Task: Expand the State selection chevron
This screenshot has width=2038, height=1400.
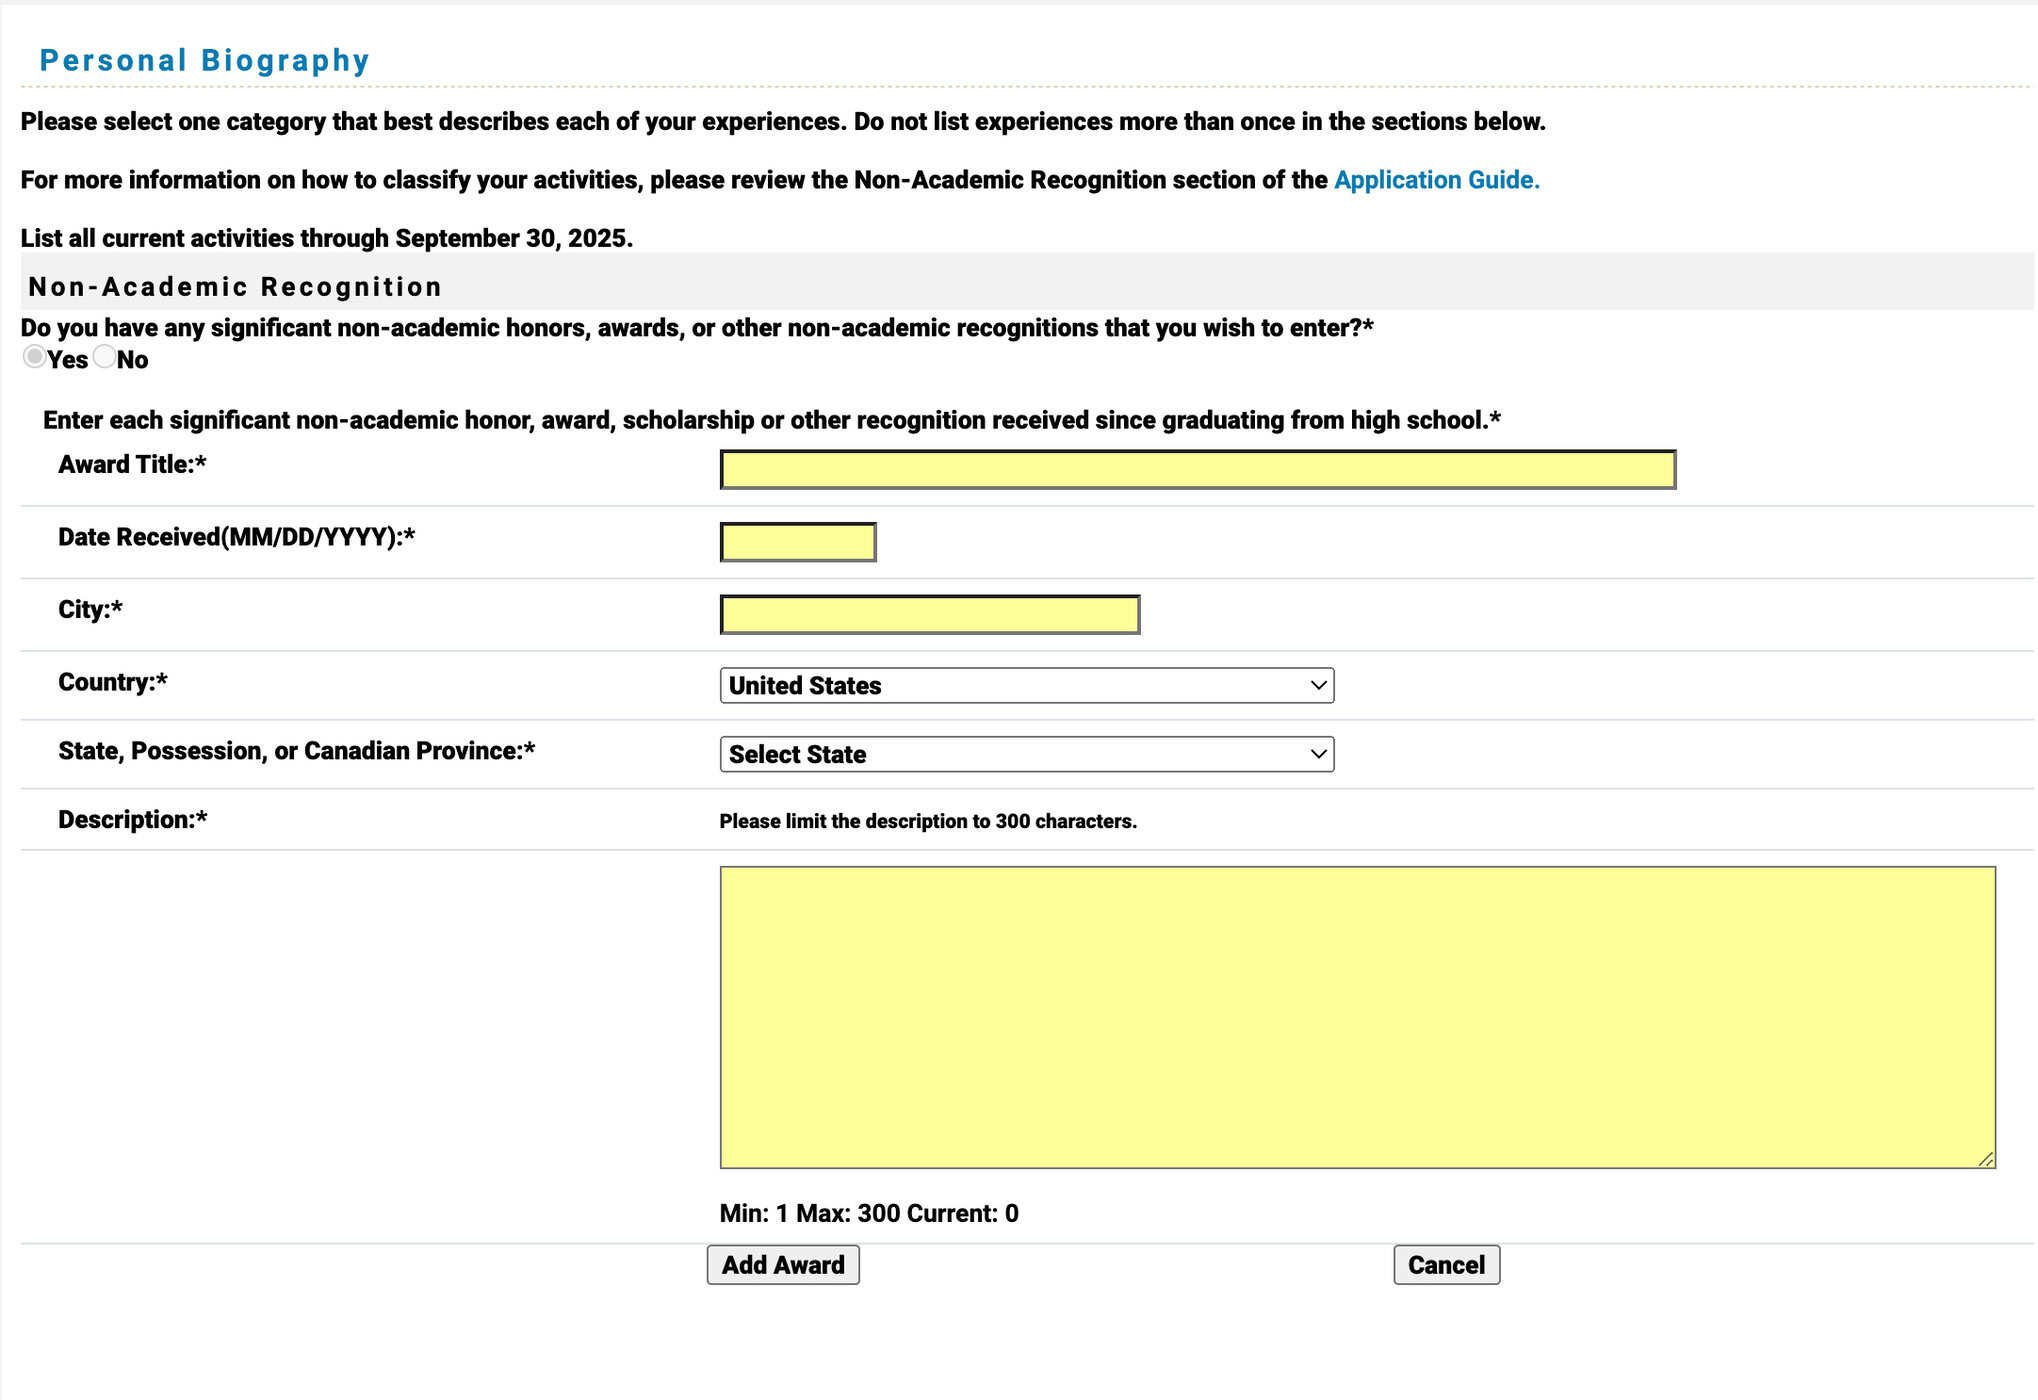Action: [x=1317, y=754]
